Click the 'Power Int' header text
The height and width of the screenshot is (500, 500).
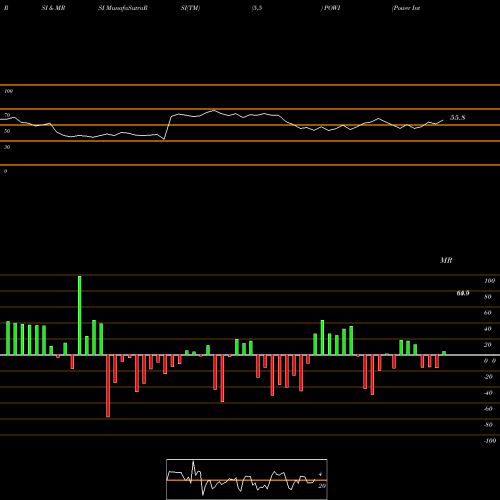[406, 8]
